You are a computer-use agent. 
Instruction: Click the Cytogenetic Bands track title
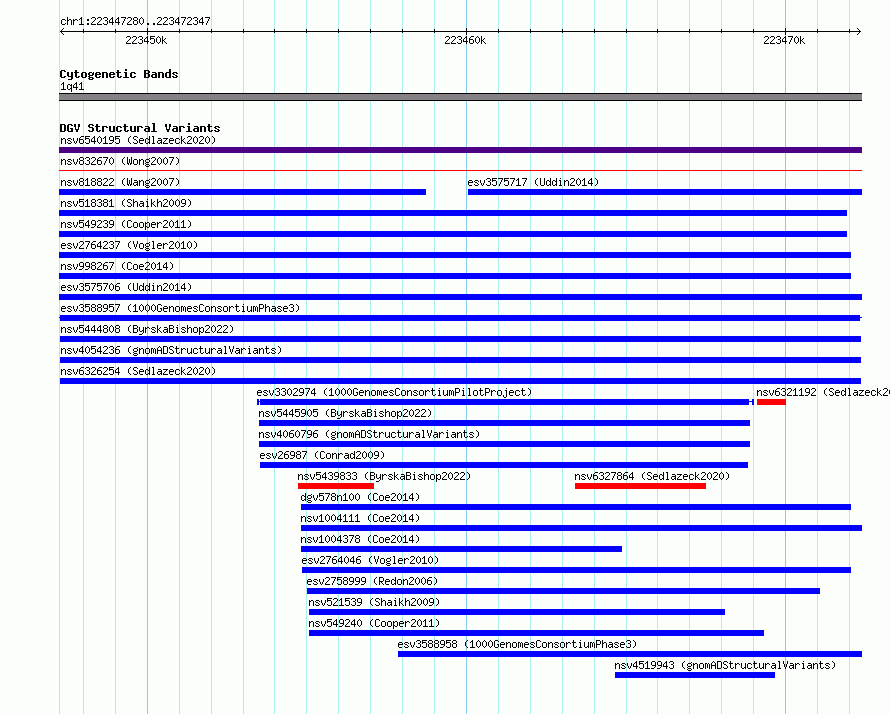pyautogui.click(x=119, y=74)
